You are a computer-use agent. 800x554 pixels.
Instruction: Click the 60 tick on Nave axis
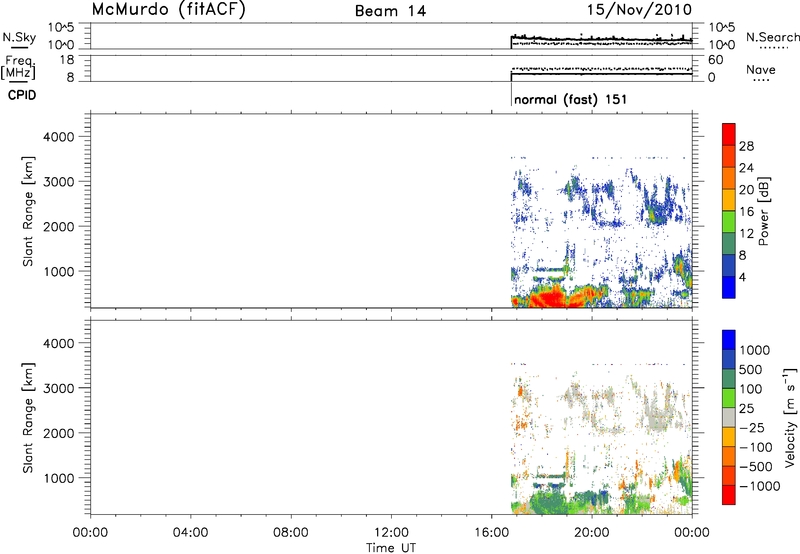pyautogui.click(x=715, y=60)
